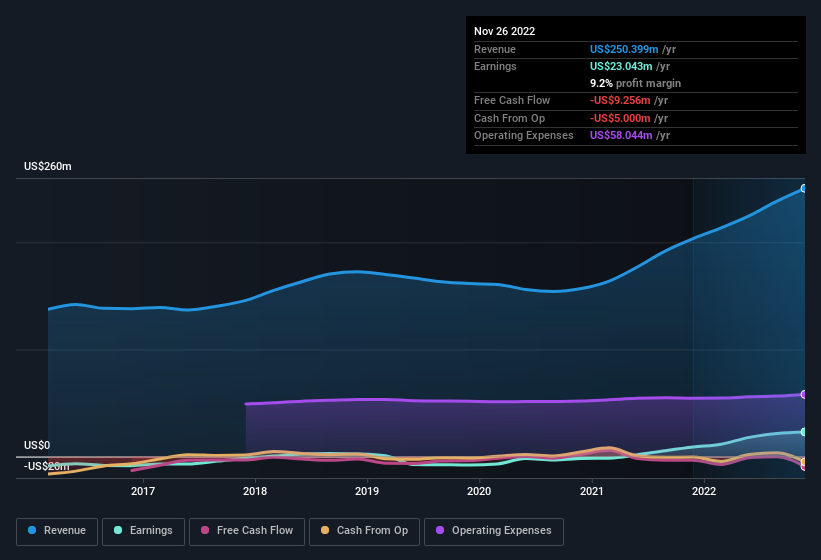Click the -US$9.256m free cash flow value

pyautogui.click(x=620, y=100)
